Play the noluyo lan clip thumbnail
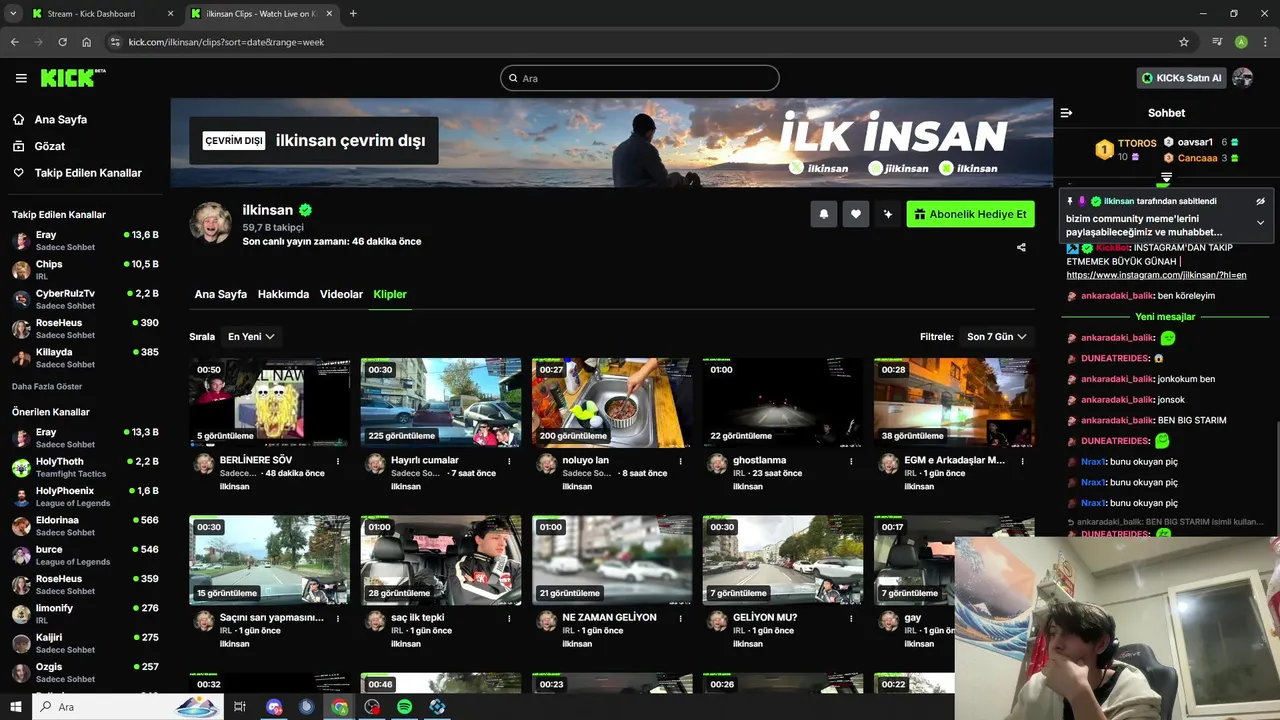 coord(612,403)
